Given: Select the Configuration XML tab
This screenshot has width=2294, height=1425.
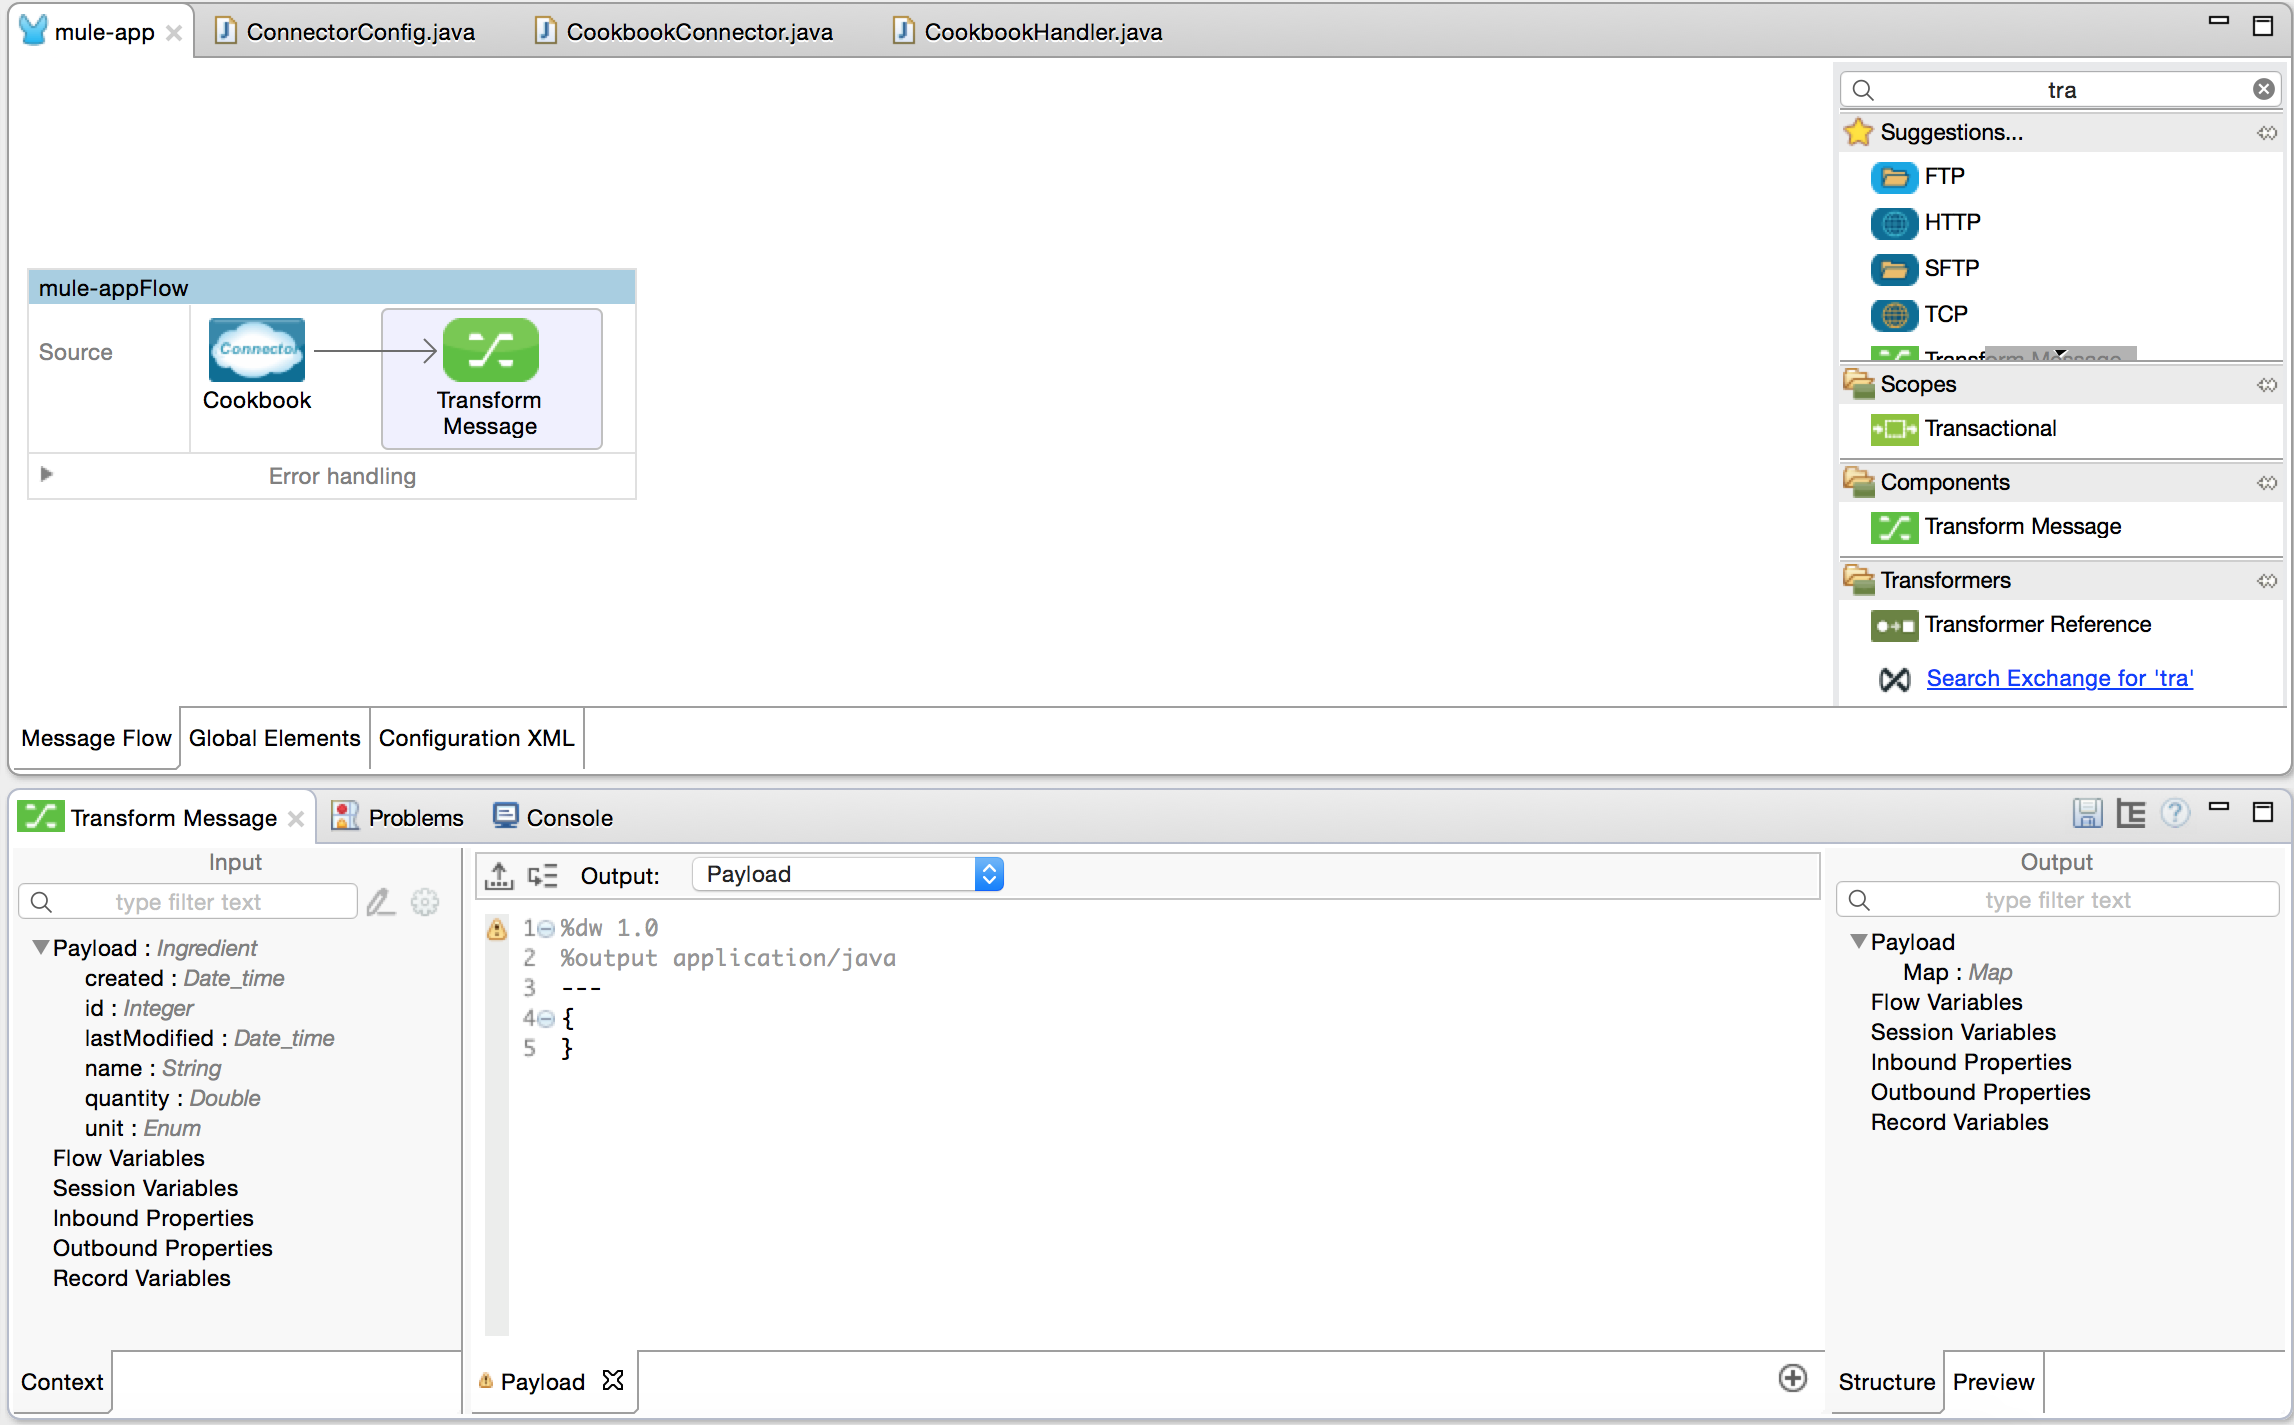Looking at the screenshot, I should click(x=476, y=737).
